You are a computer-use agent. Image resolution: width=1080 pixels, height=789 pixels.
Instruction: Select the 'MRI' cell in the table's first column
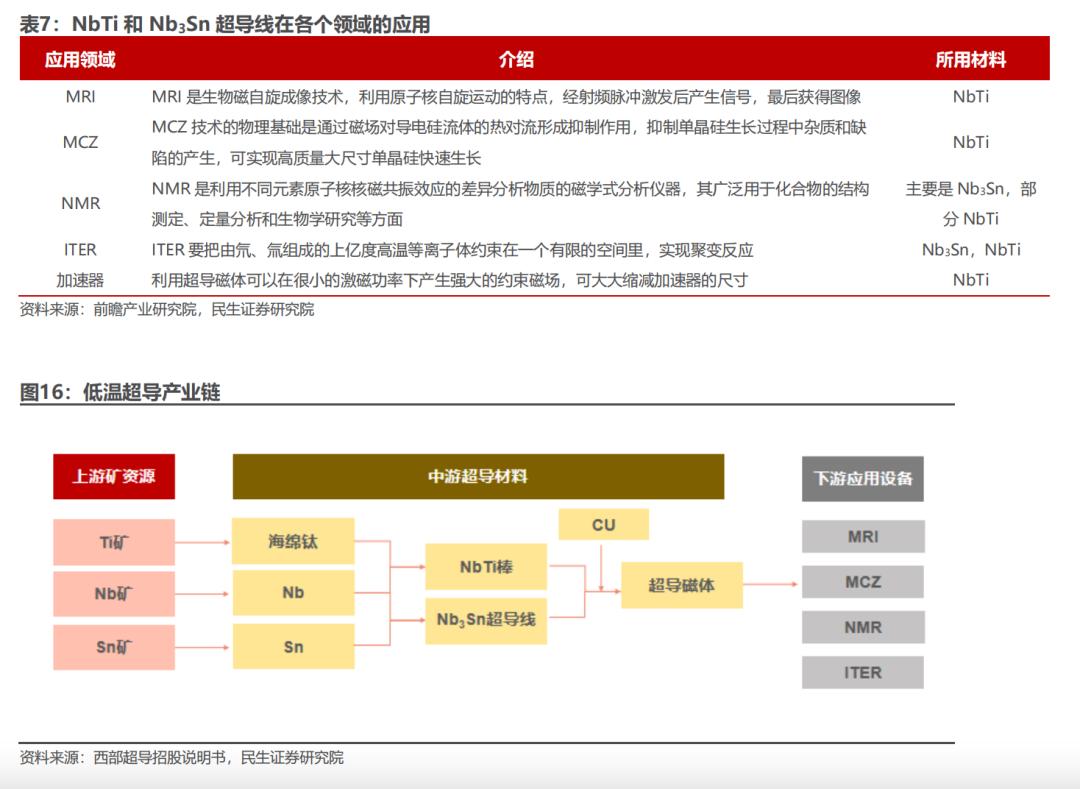[81, 97]
